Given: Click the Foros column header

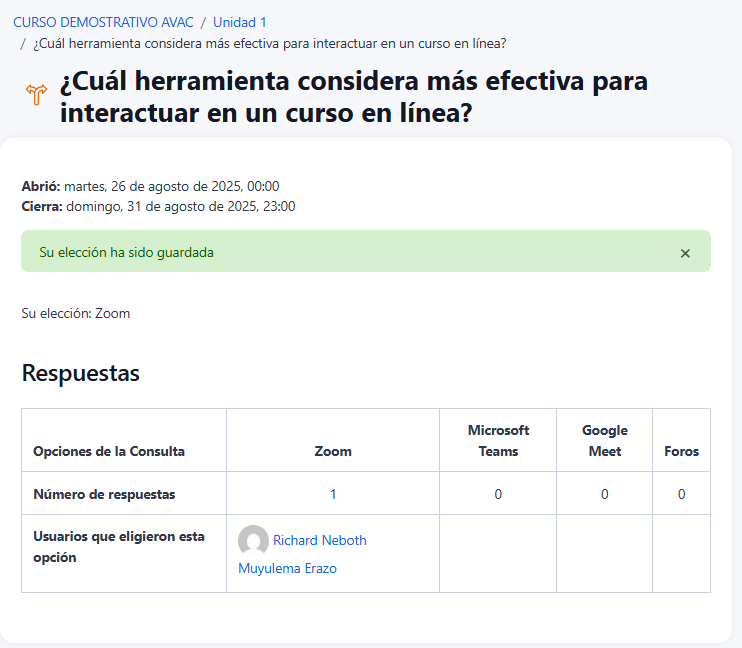Looking at the screenshot, I should [x=681, y=451].
